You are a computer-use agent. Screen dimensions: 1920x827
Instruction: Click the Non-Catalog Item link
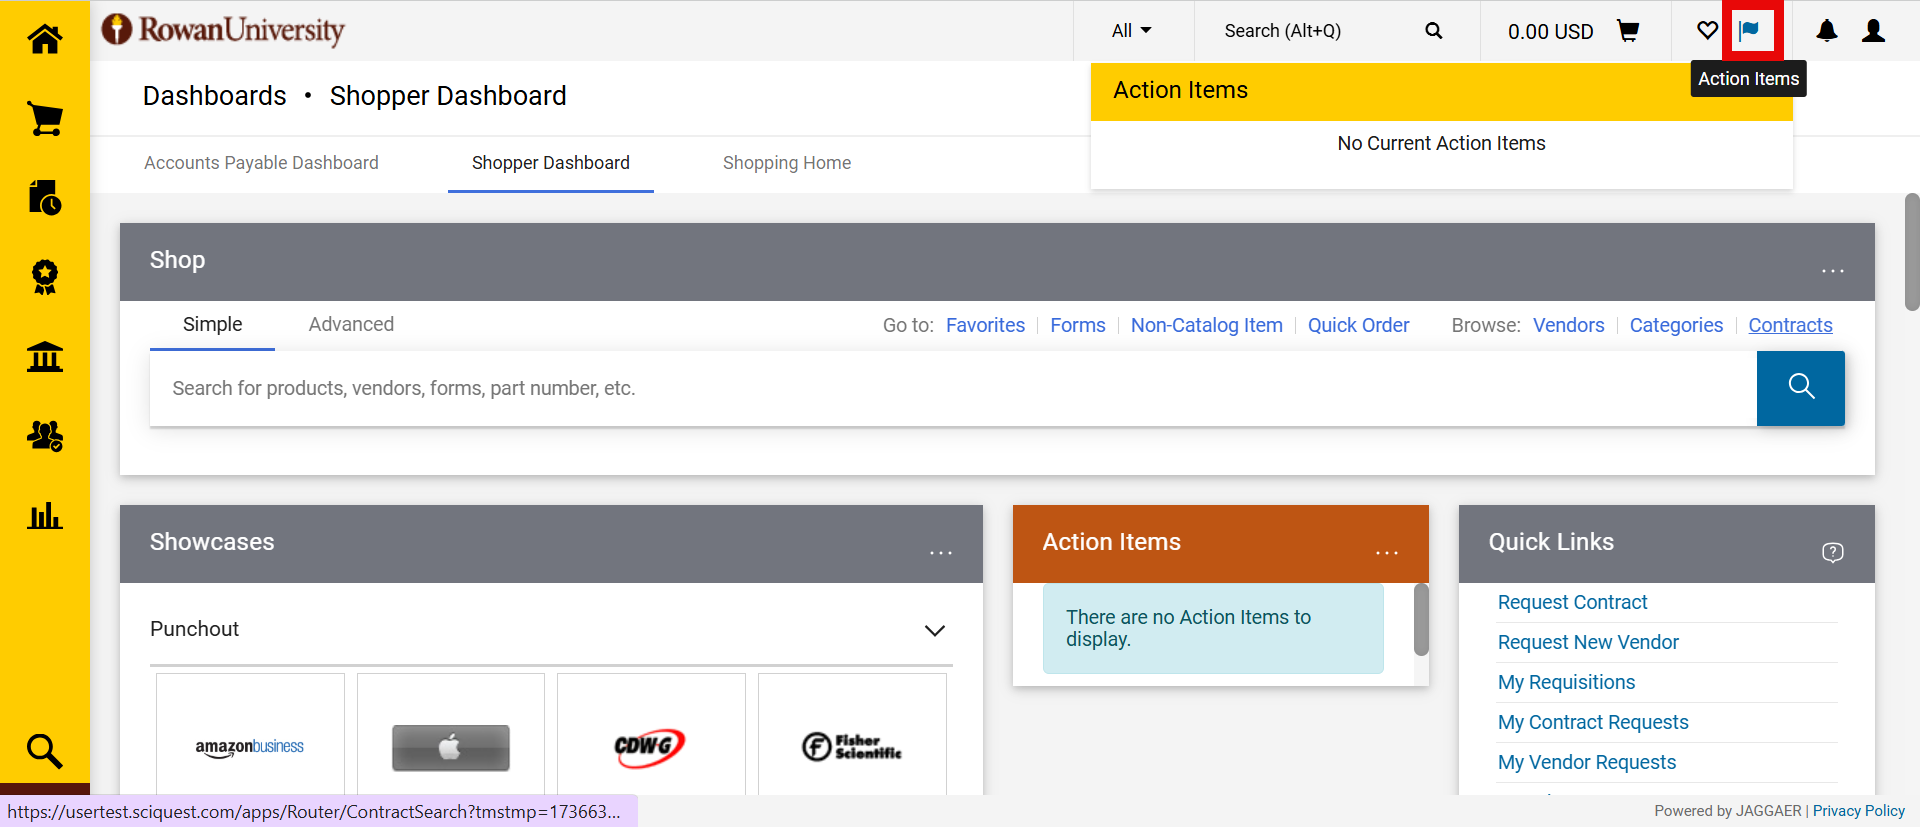1206,325
